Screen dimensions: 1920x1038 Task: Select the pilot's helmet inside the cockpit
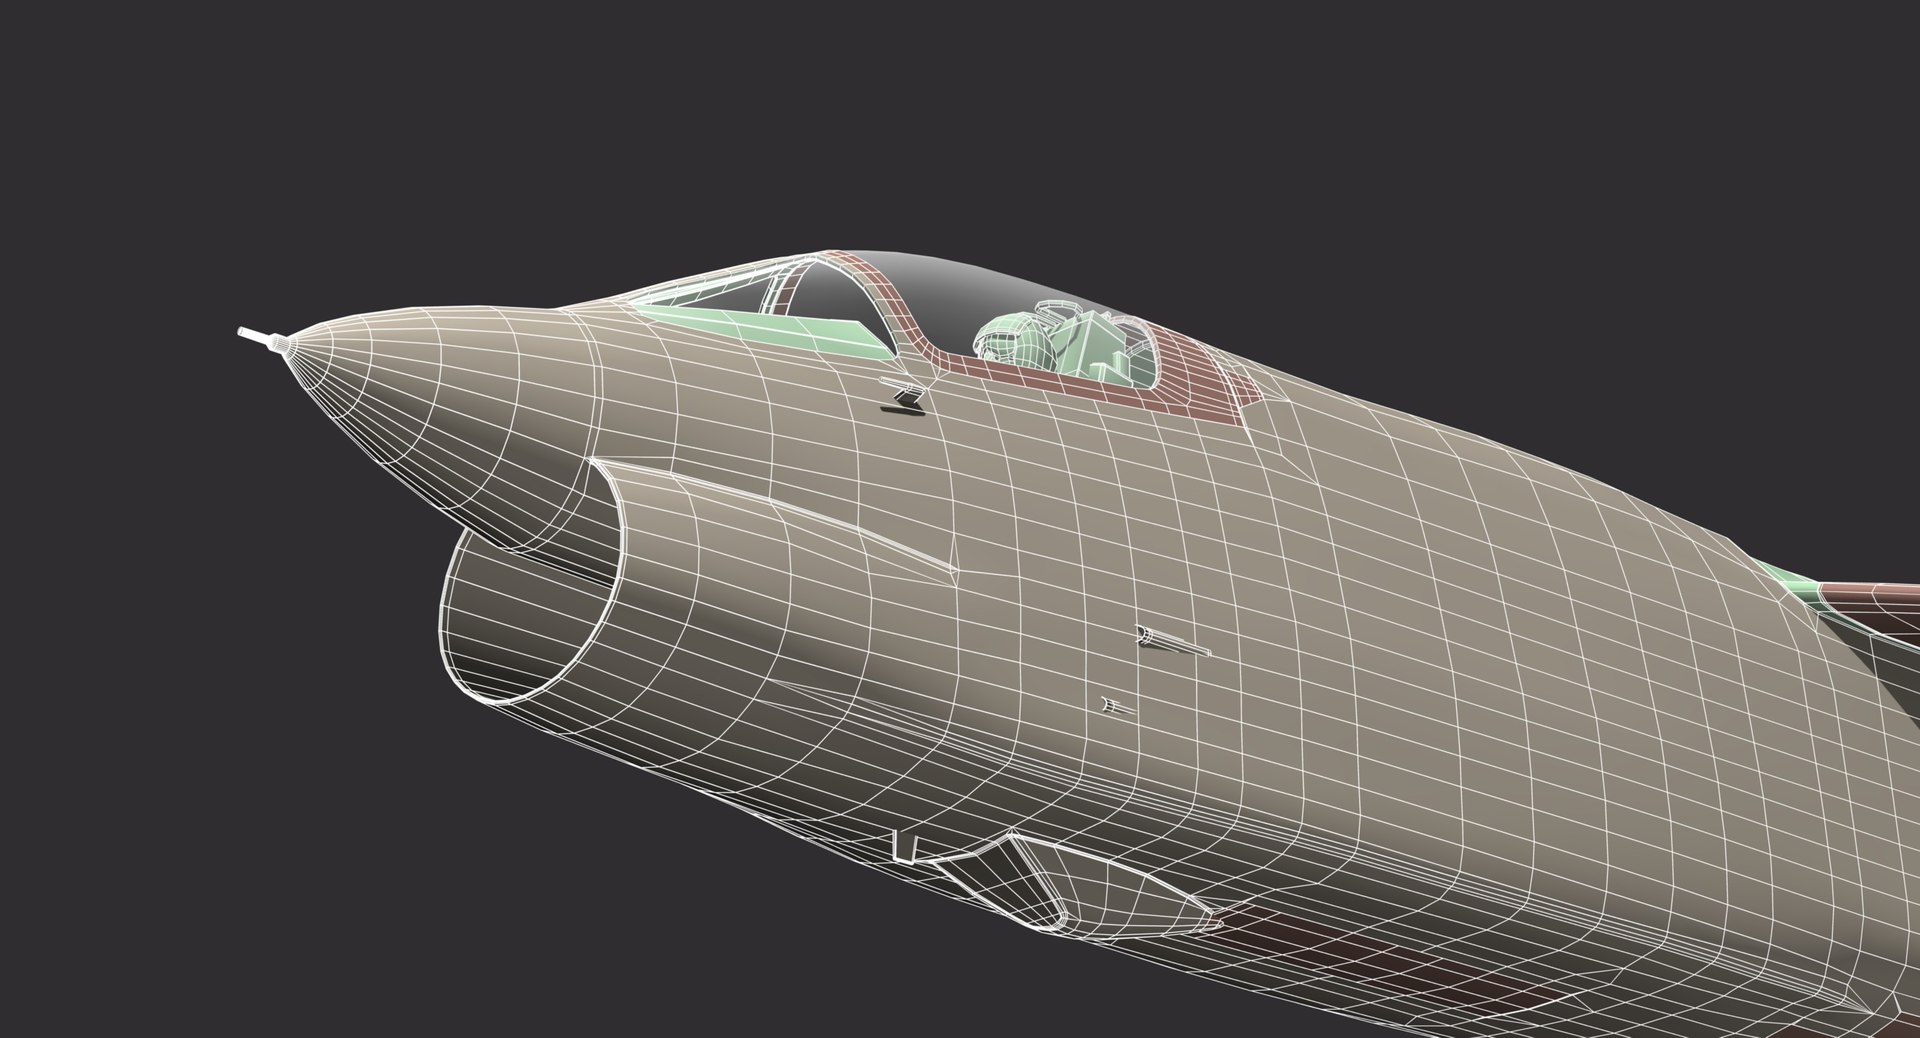pos(1013,340)
